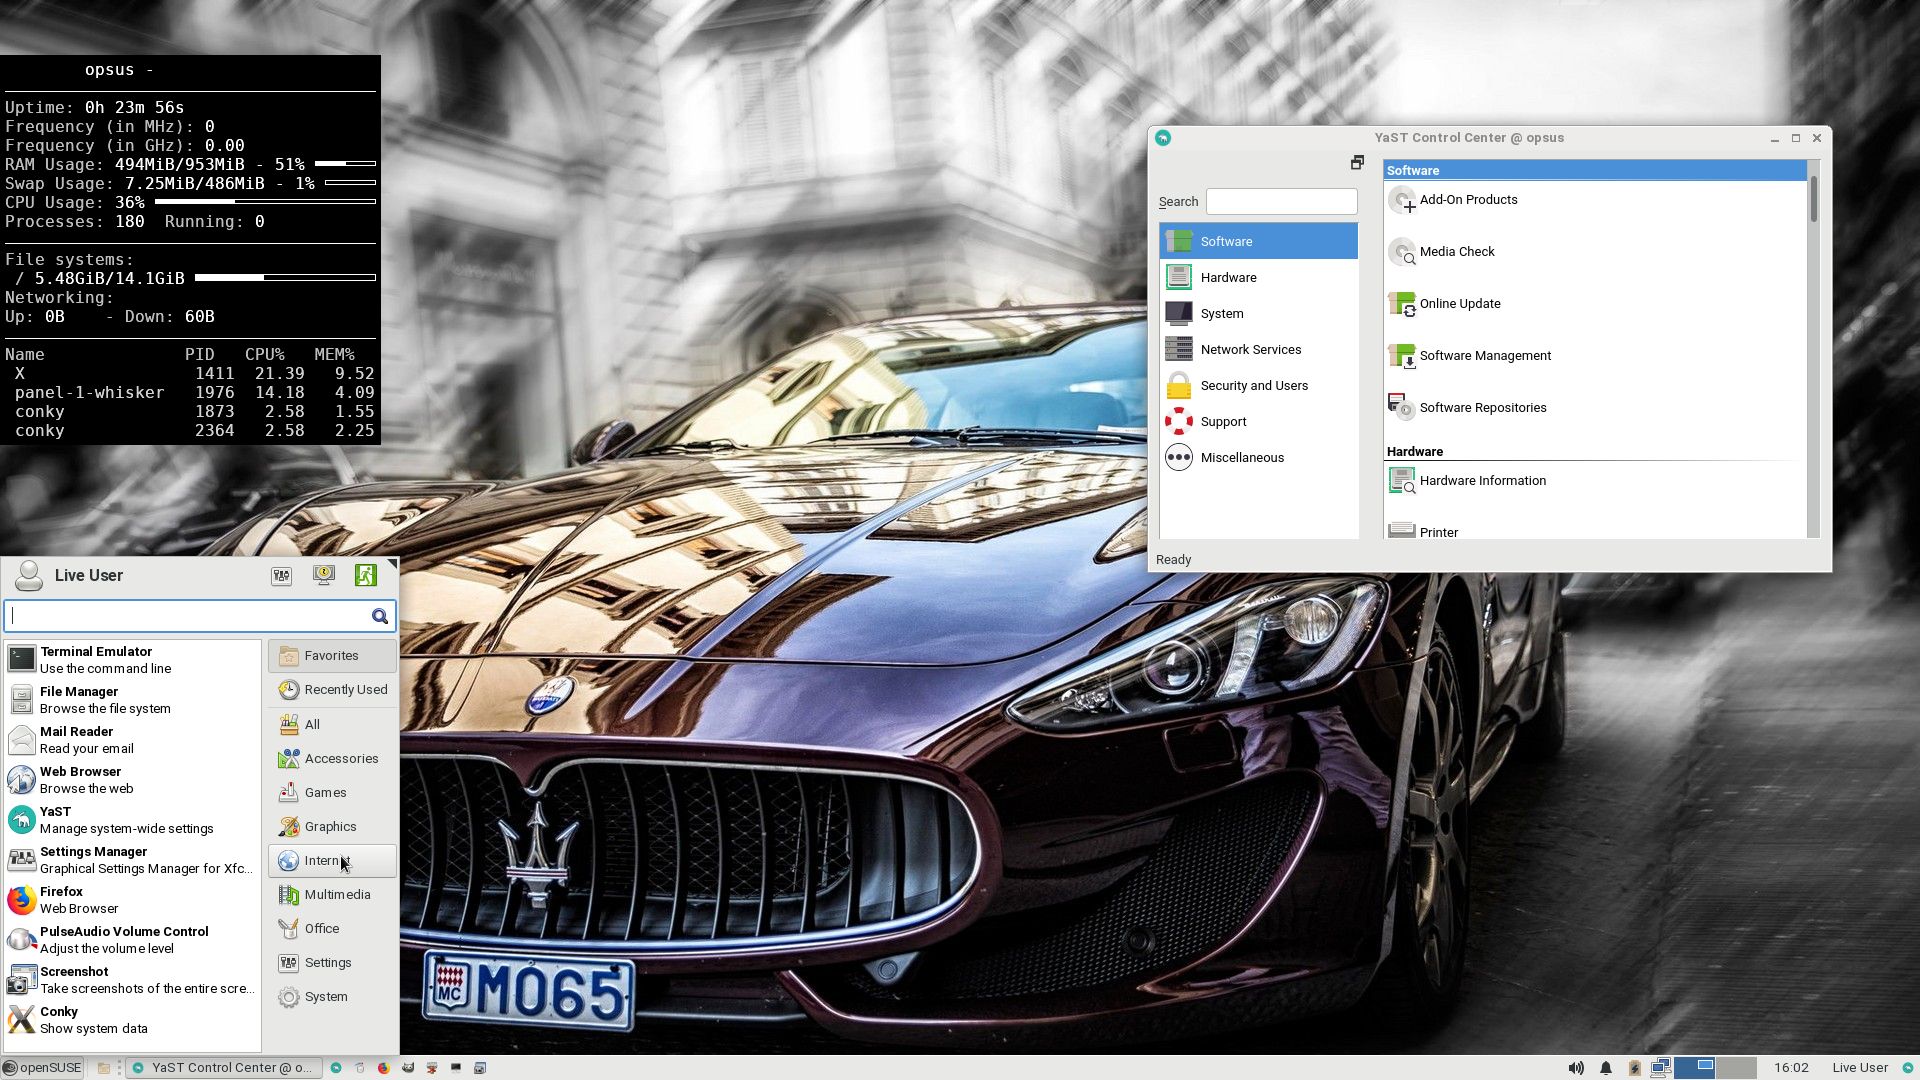Switch to the second workspace
The image size is (1920, 1080).
[1737, 1068]
